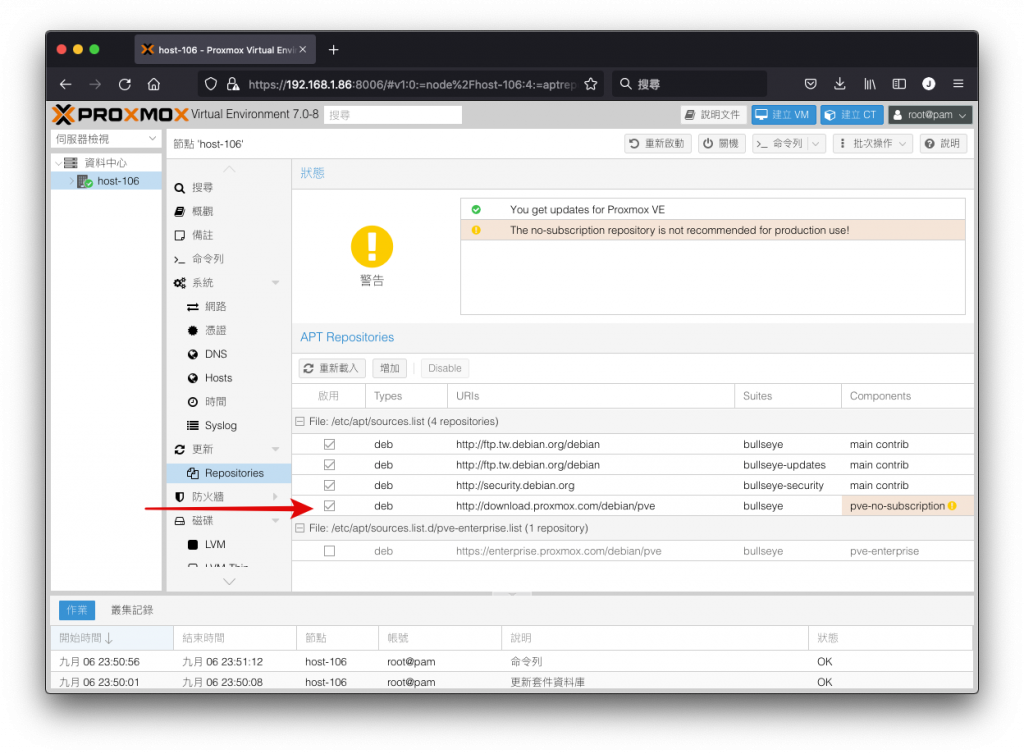The height and width of the screenshot is (754, 1024).
Task: Switch to the 叢集記錄 cluster log tab
Action: (132, 610)
